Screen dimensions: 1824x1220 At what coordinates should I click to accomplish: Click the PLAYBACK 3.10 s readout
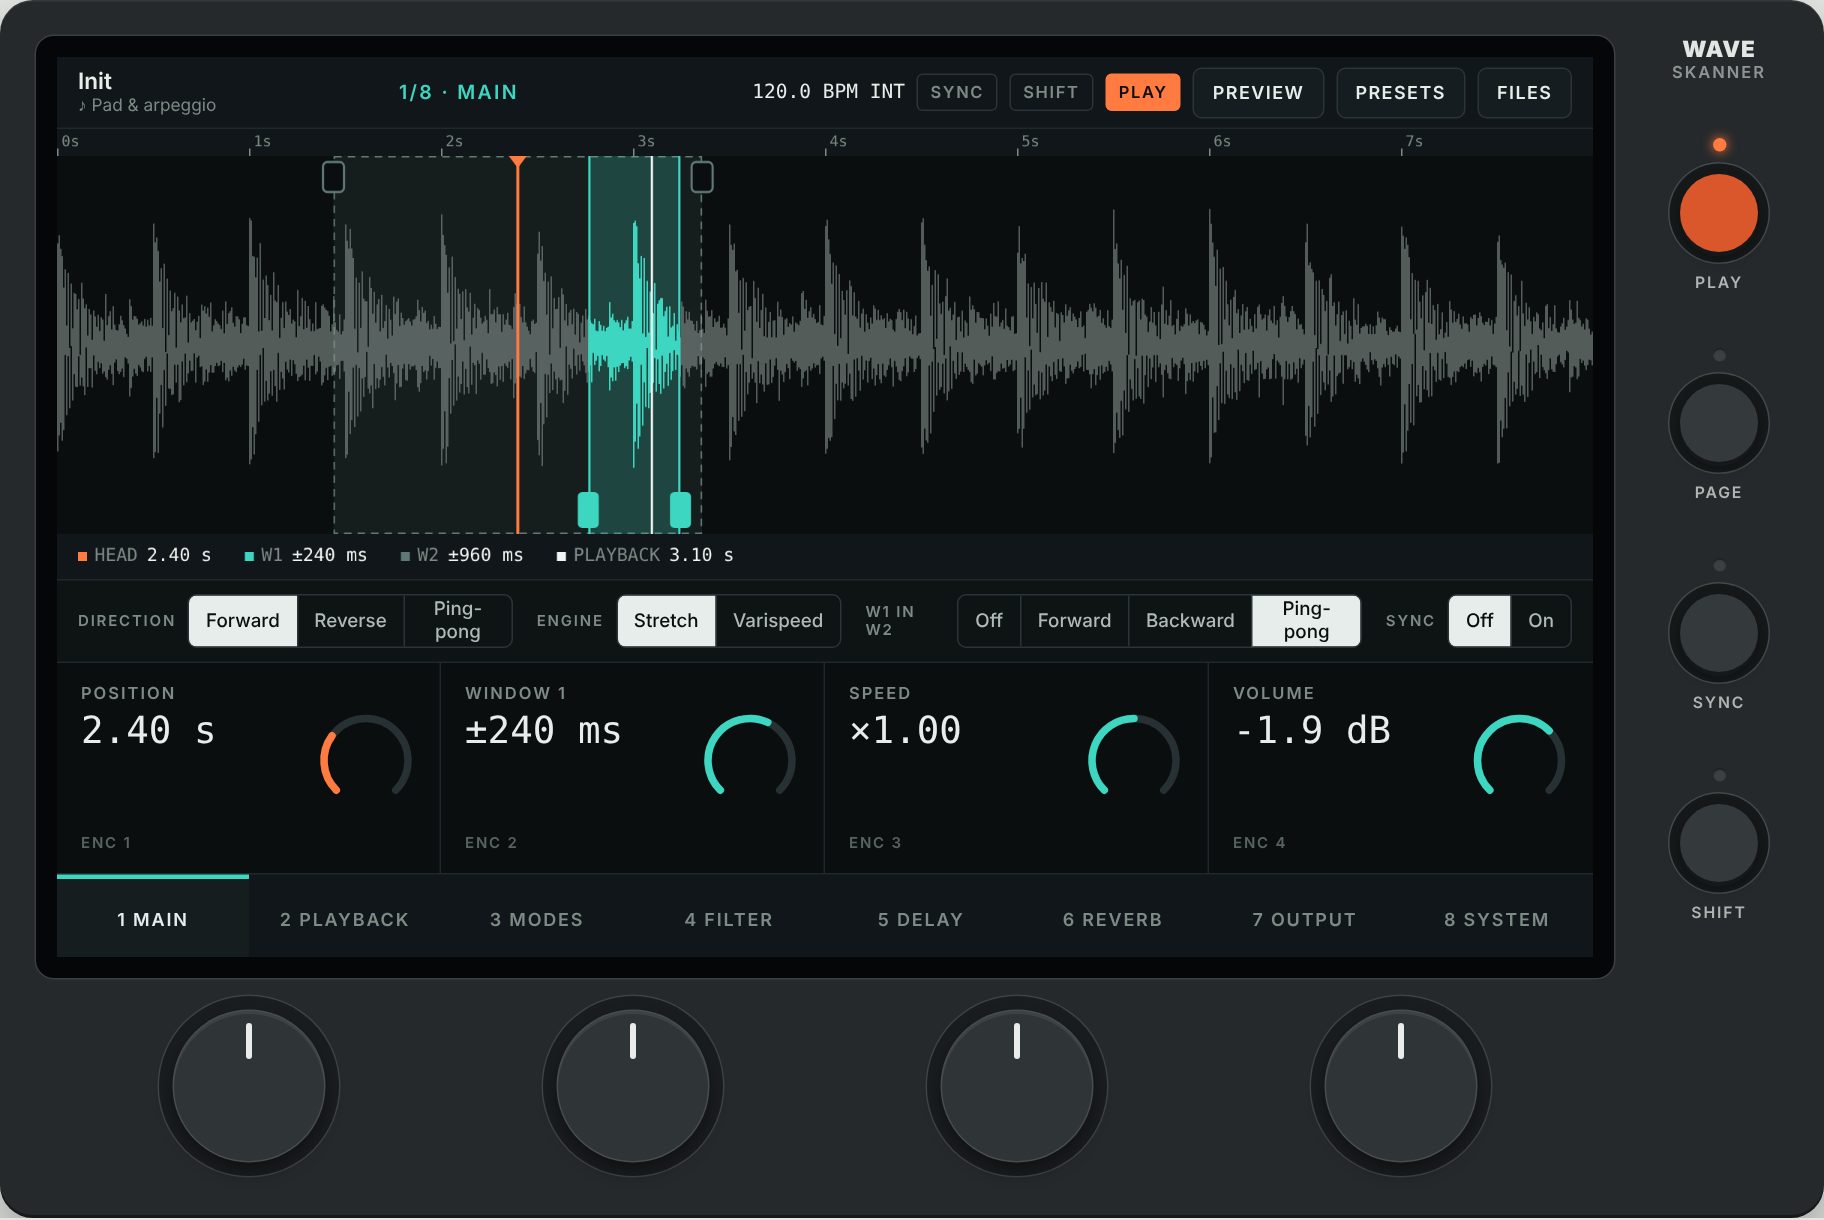tap(646, 555)
